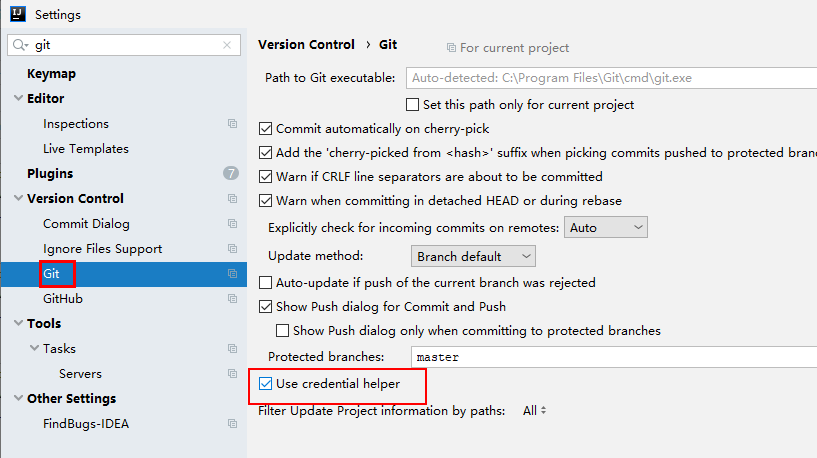Collapse the Version Control tree section

(18, 198)
